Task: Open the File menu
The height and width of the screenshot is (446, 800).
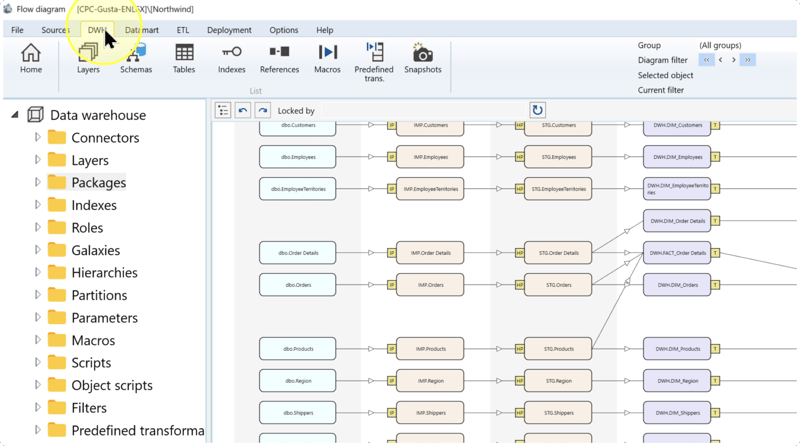Action: click(x=17, y=30)
